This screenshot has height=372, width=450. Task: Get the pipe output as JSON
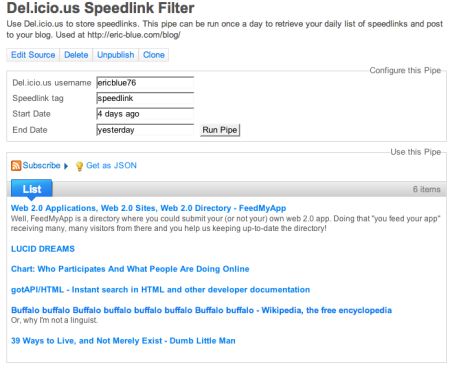point(111,165)
